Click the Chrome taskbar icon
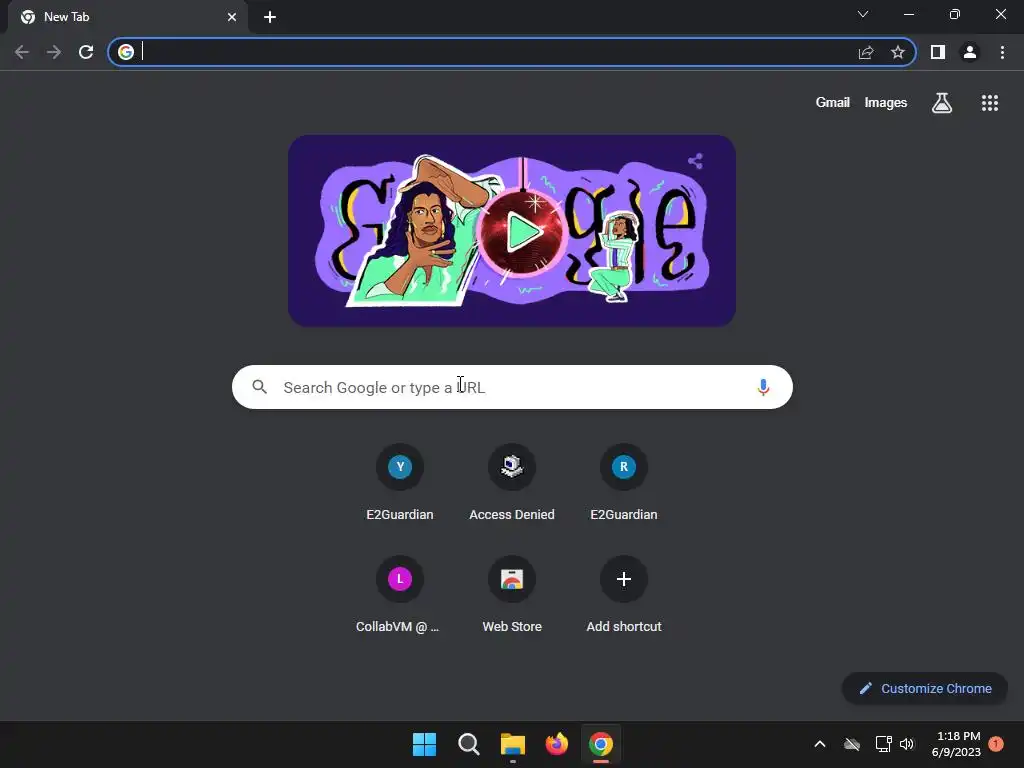 point(601,744)
